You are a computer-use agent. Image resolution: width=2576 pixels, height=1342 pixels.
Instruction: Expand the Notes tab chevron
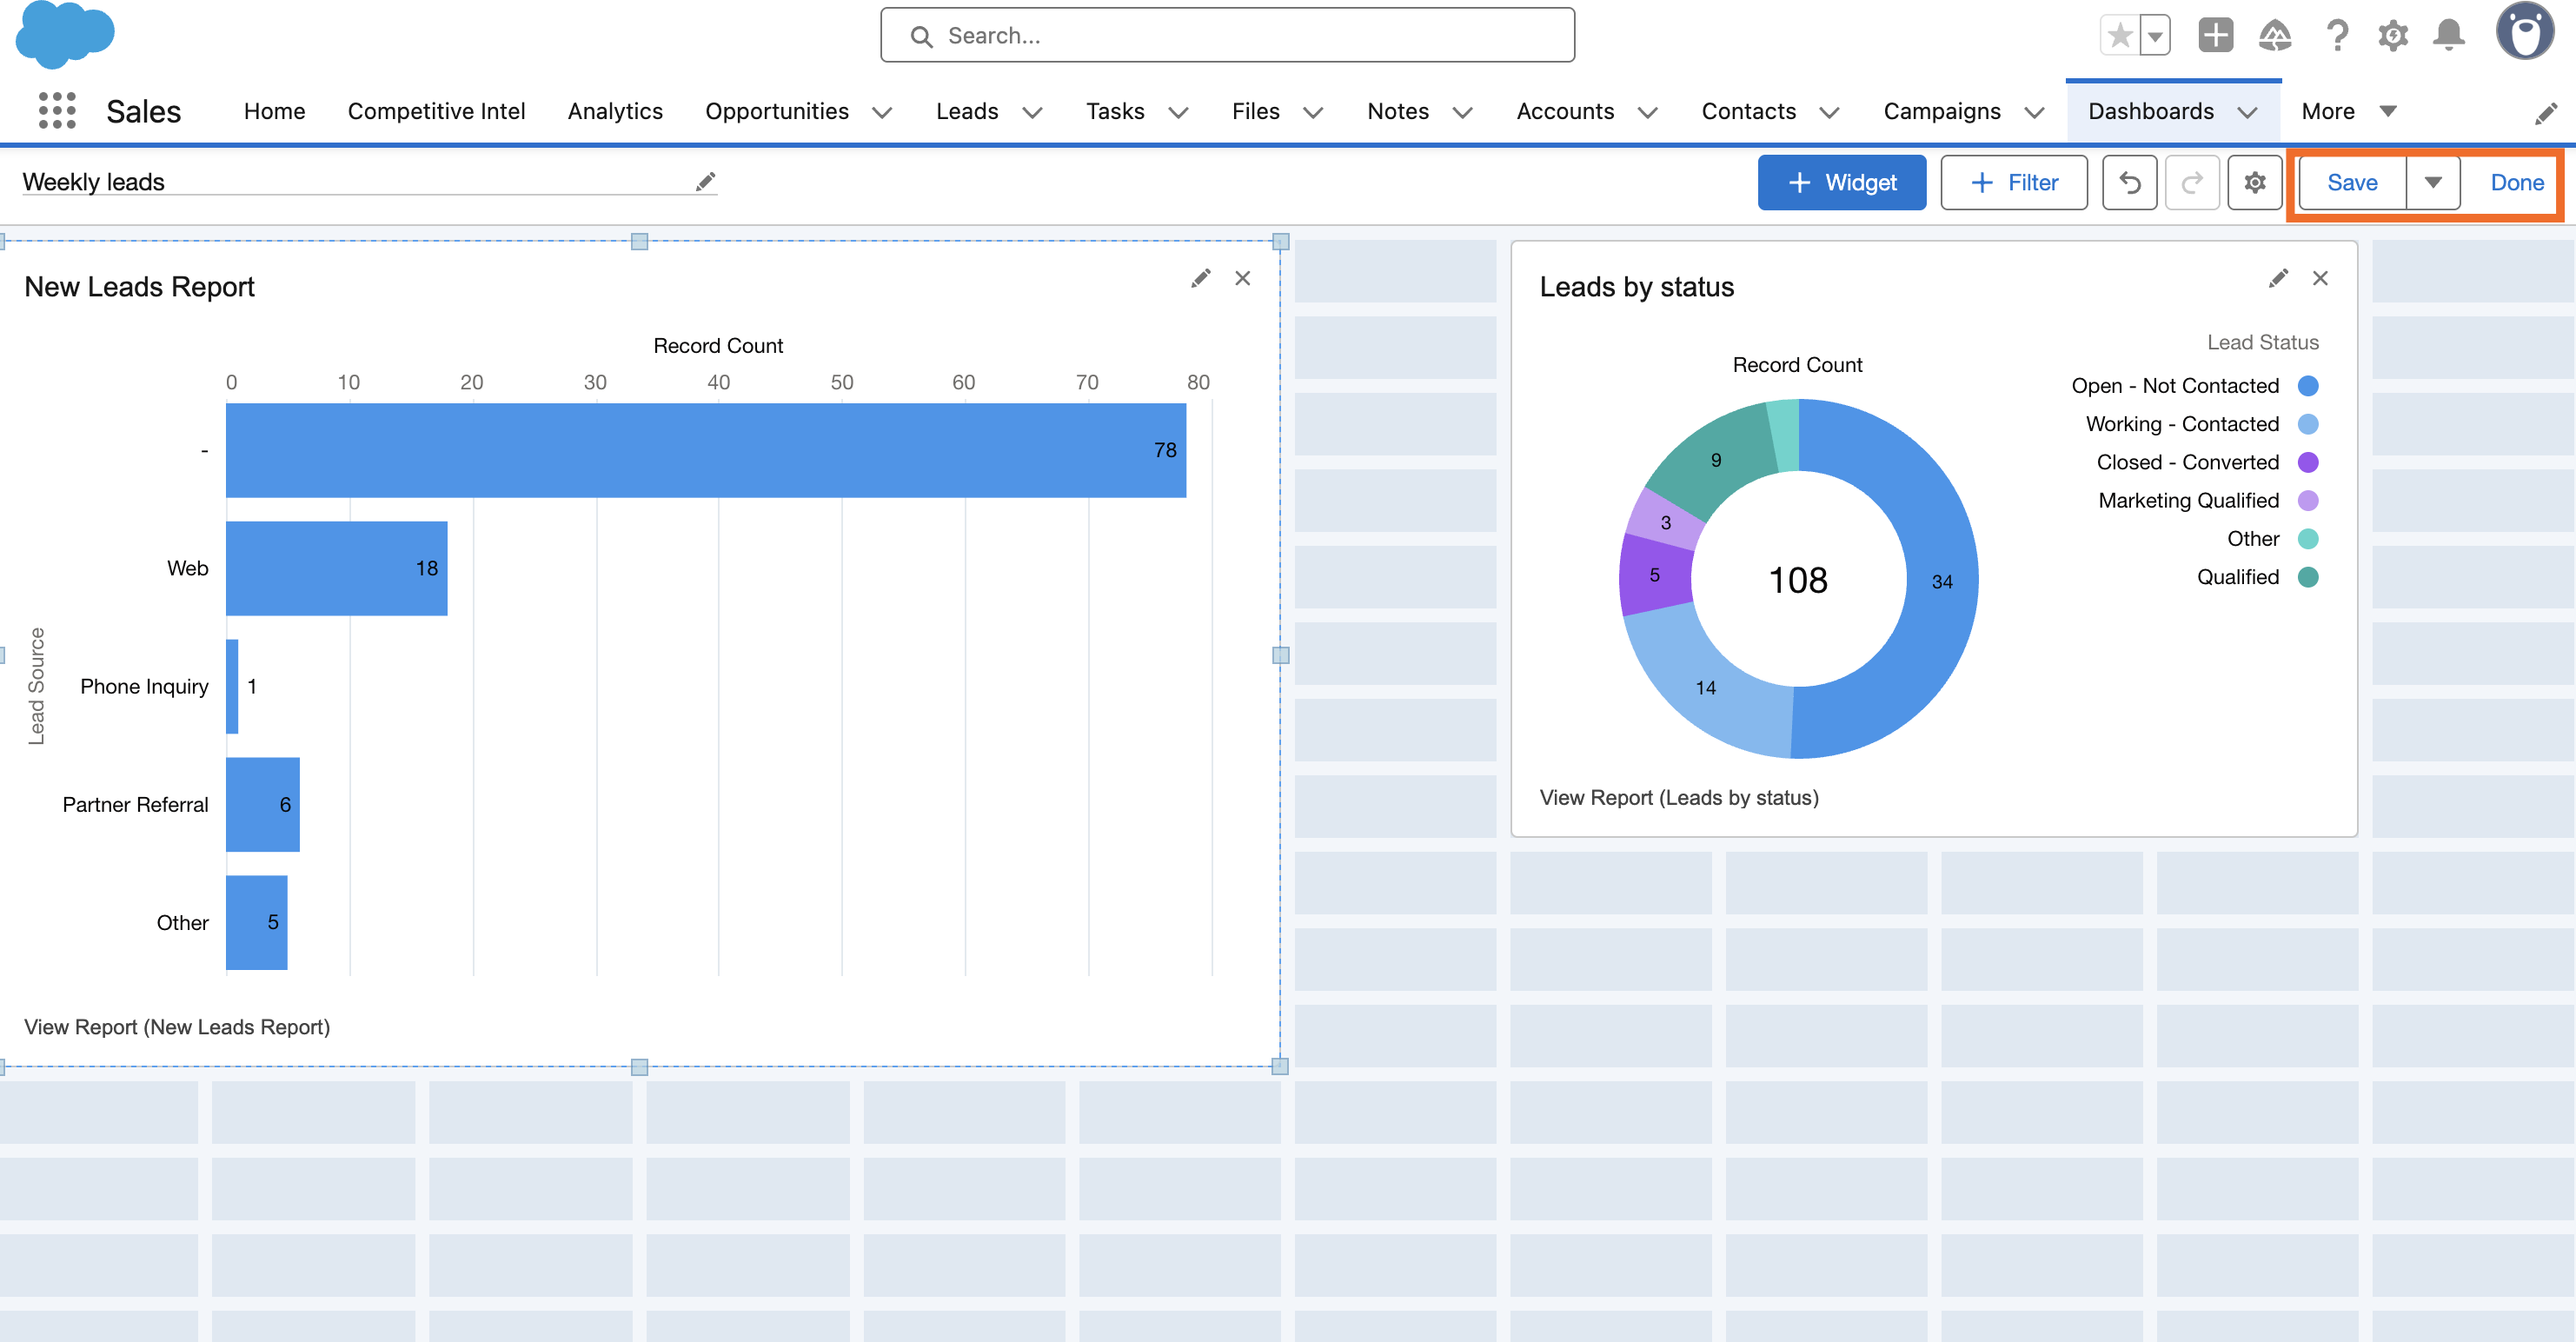click(x=1461, y=112)
